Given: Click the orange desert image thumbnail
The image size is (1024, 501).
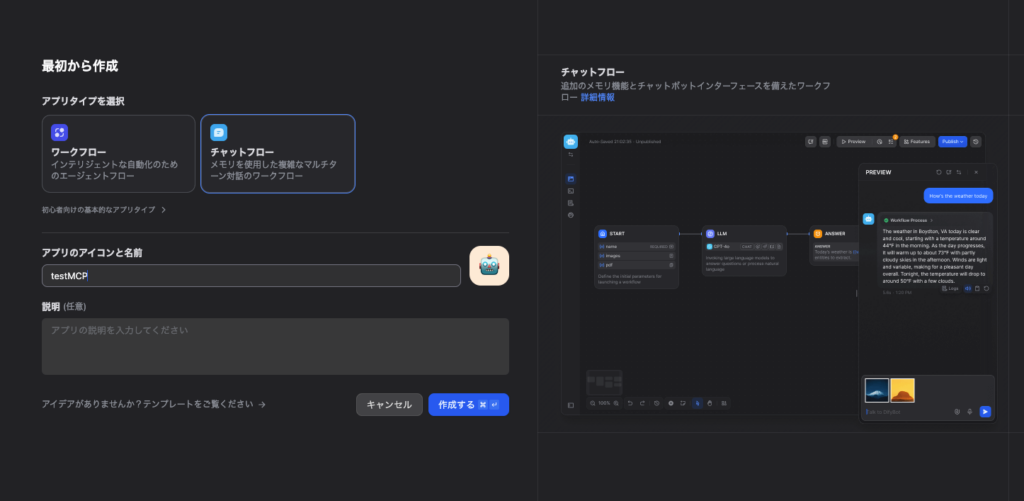Looking at the screenshot, I should point(902,389).
